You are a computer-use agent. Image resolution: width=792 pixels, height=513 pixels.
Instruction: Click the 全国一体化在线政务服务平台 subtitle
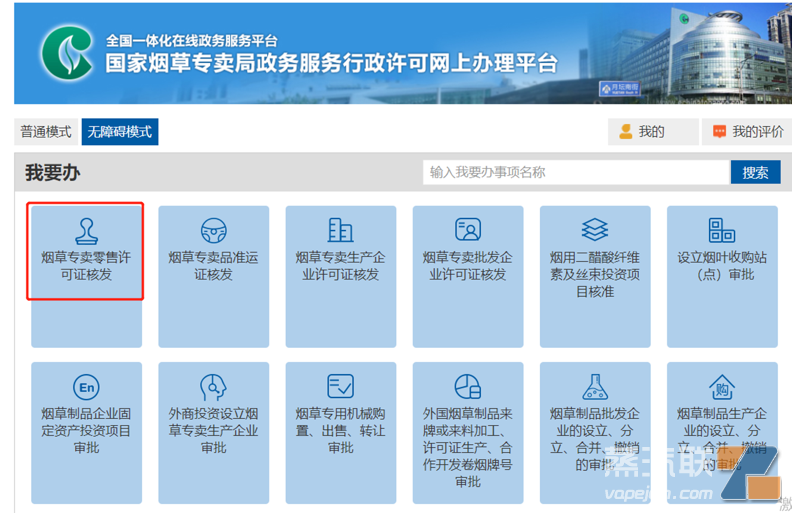click(191, 40)
